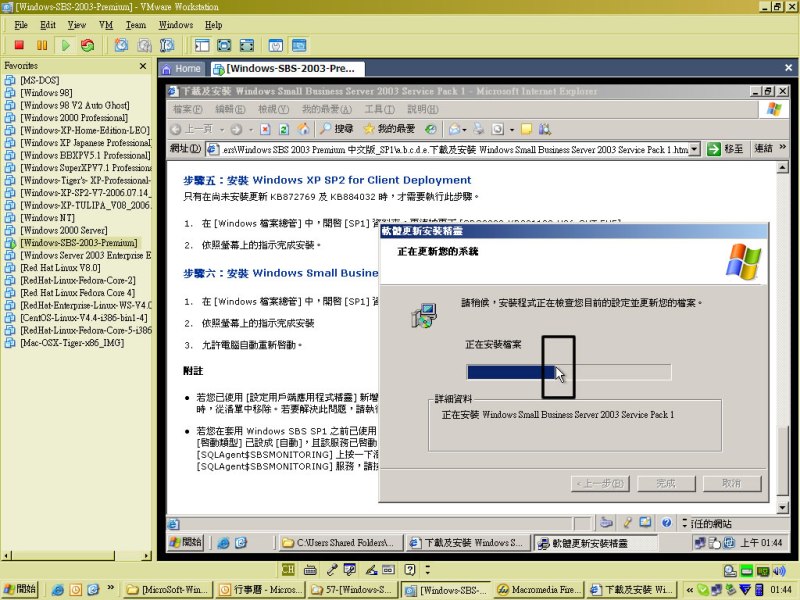Click the IE page vertical scrollbar down arrow
Screen dimensions: 800x600
click(x=782, y=507)
